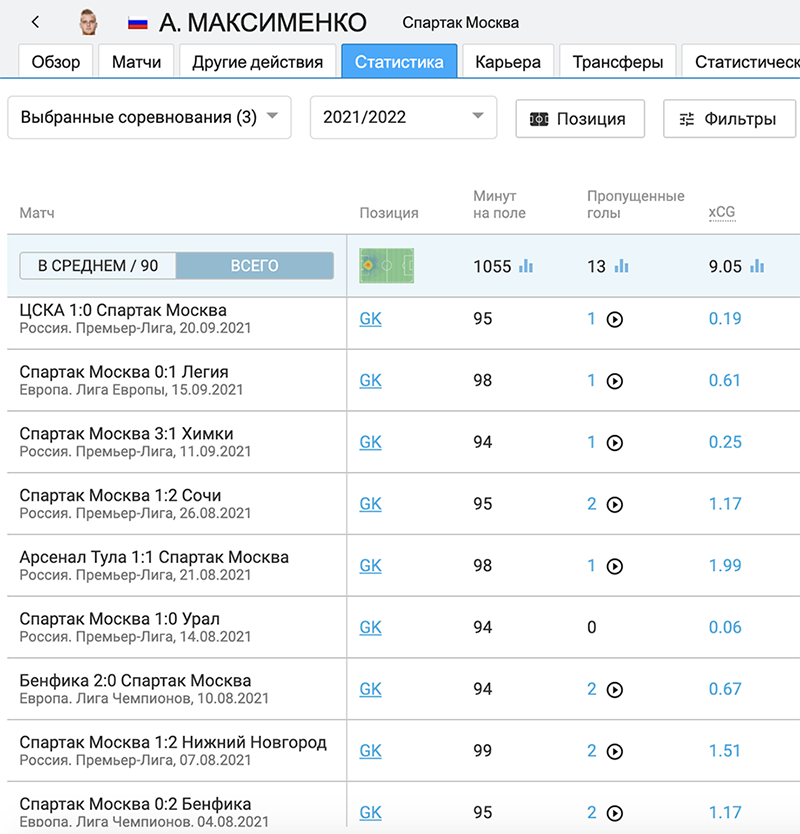Play conceded goals video for Бенфика 2:0 match
The height and width of the screenshot is (834, 800).
(615, 689)
